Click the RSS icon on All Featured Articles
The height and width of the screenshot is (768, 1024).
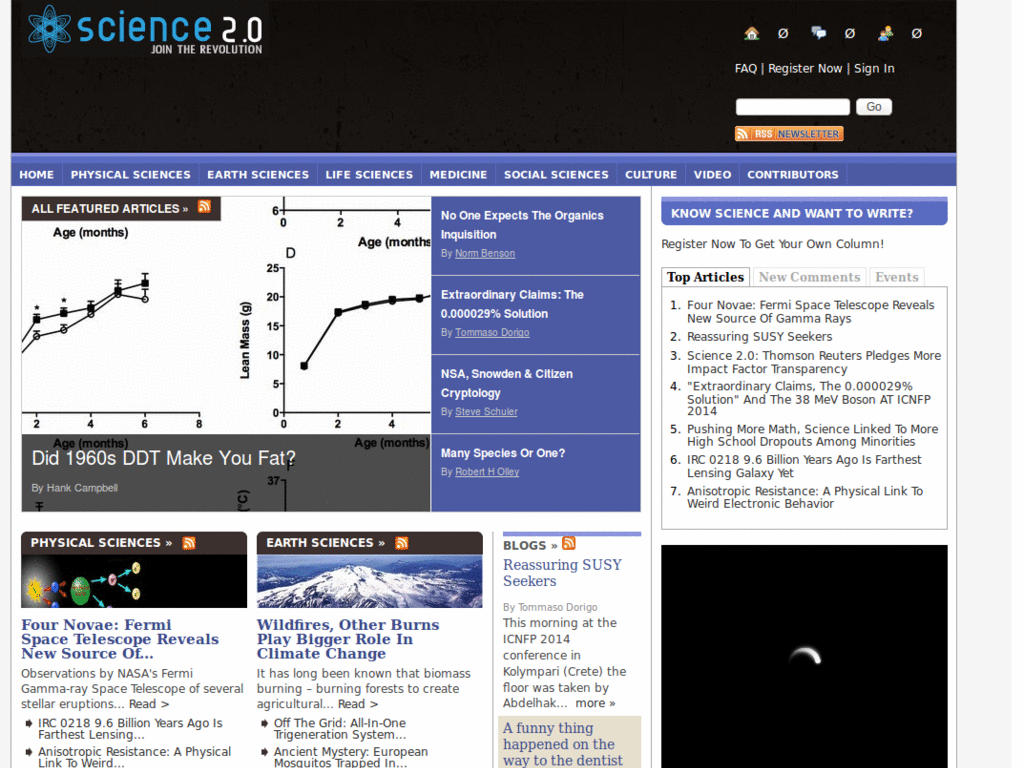coord(204,207)
